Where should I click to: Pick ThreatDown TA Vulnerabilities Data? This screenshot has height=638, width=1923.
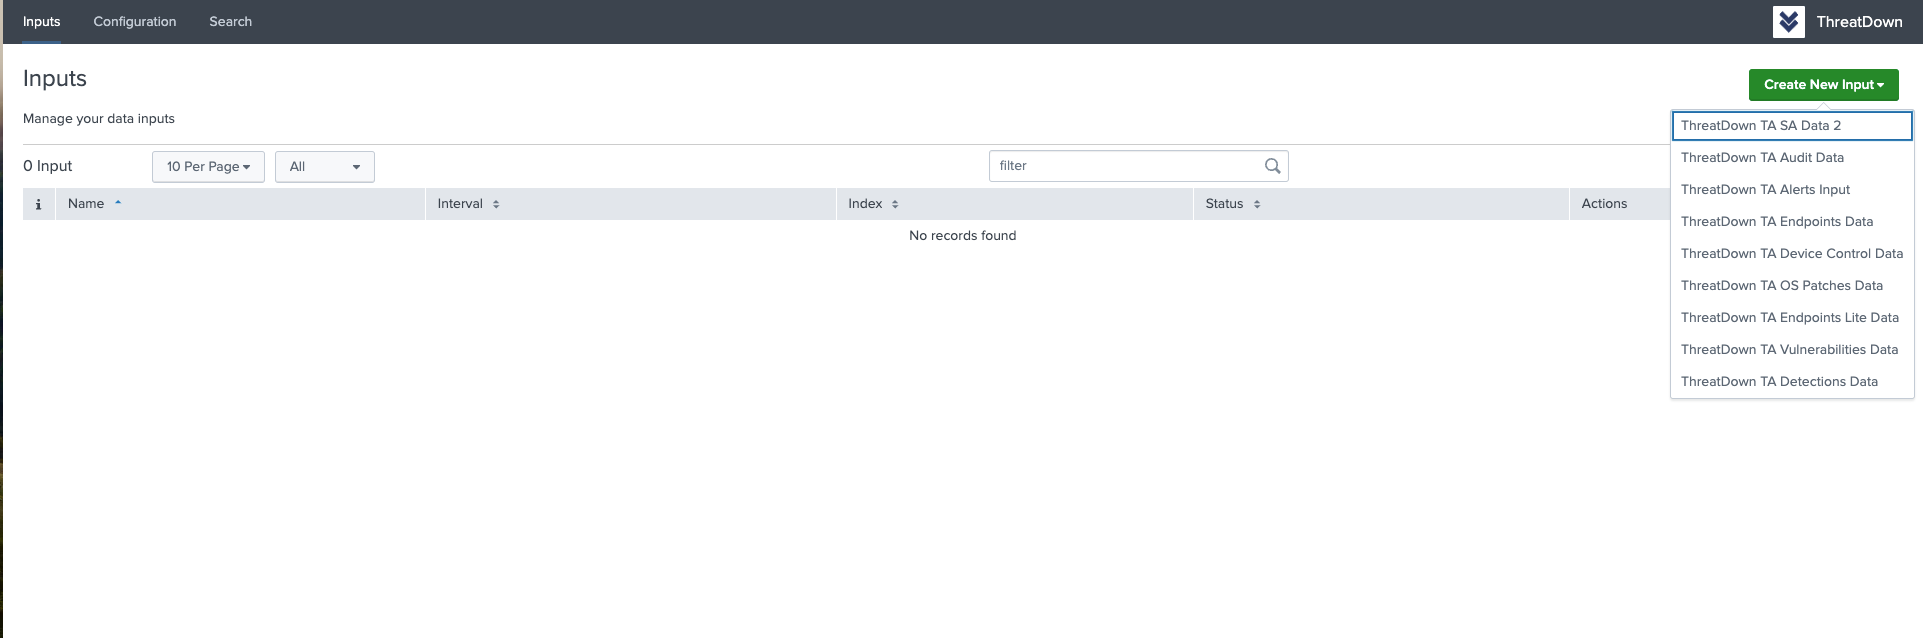[x=1792, y=350]
